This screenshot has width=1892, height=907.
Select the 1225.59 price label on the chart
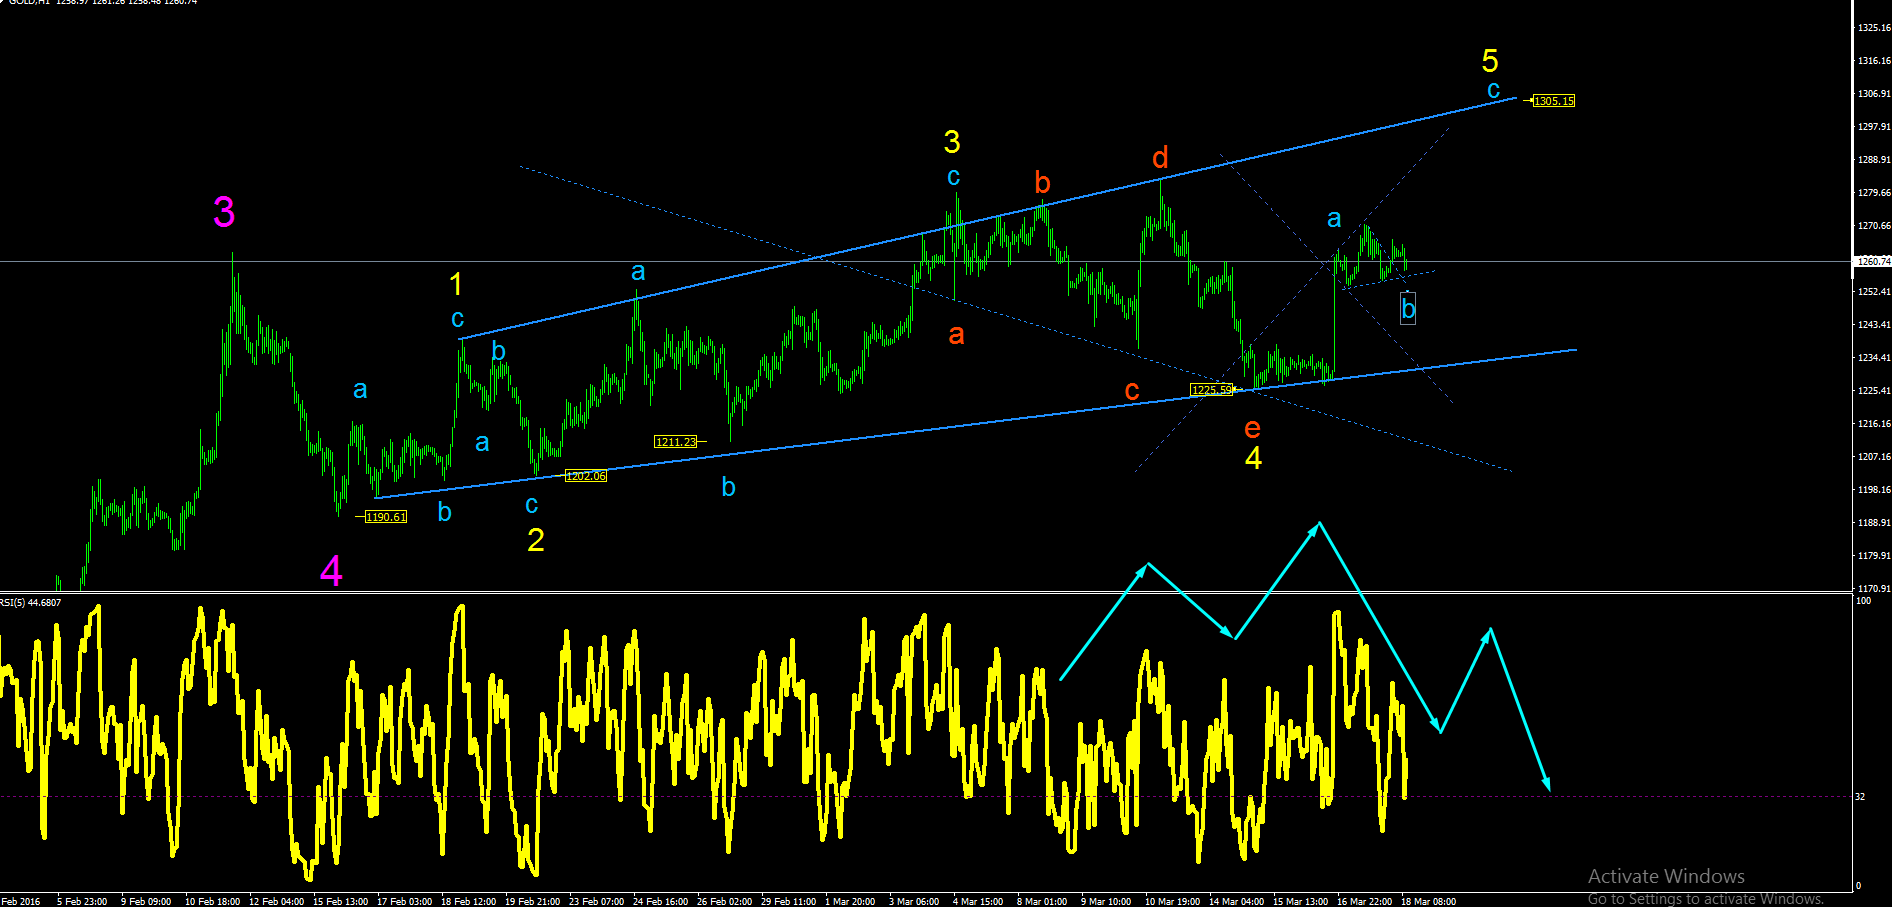point(1211,390)
